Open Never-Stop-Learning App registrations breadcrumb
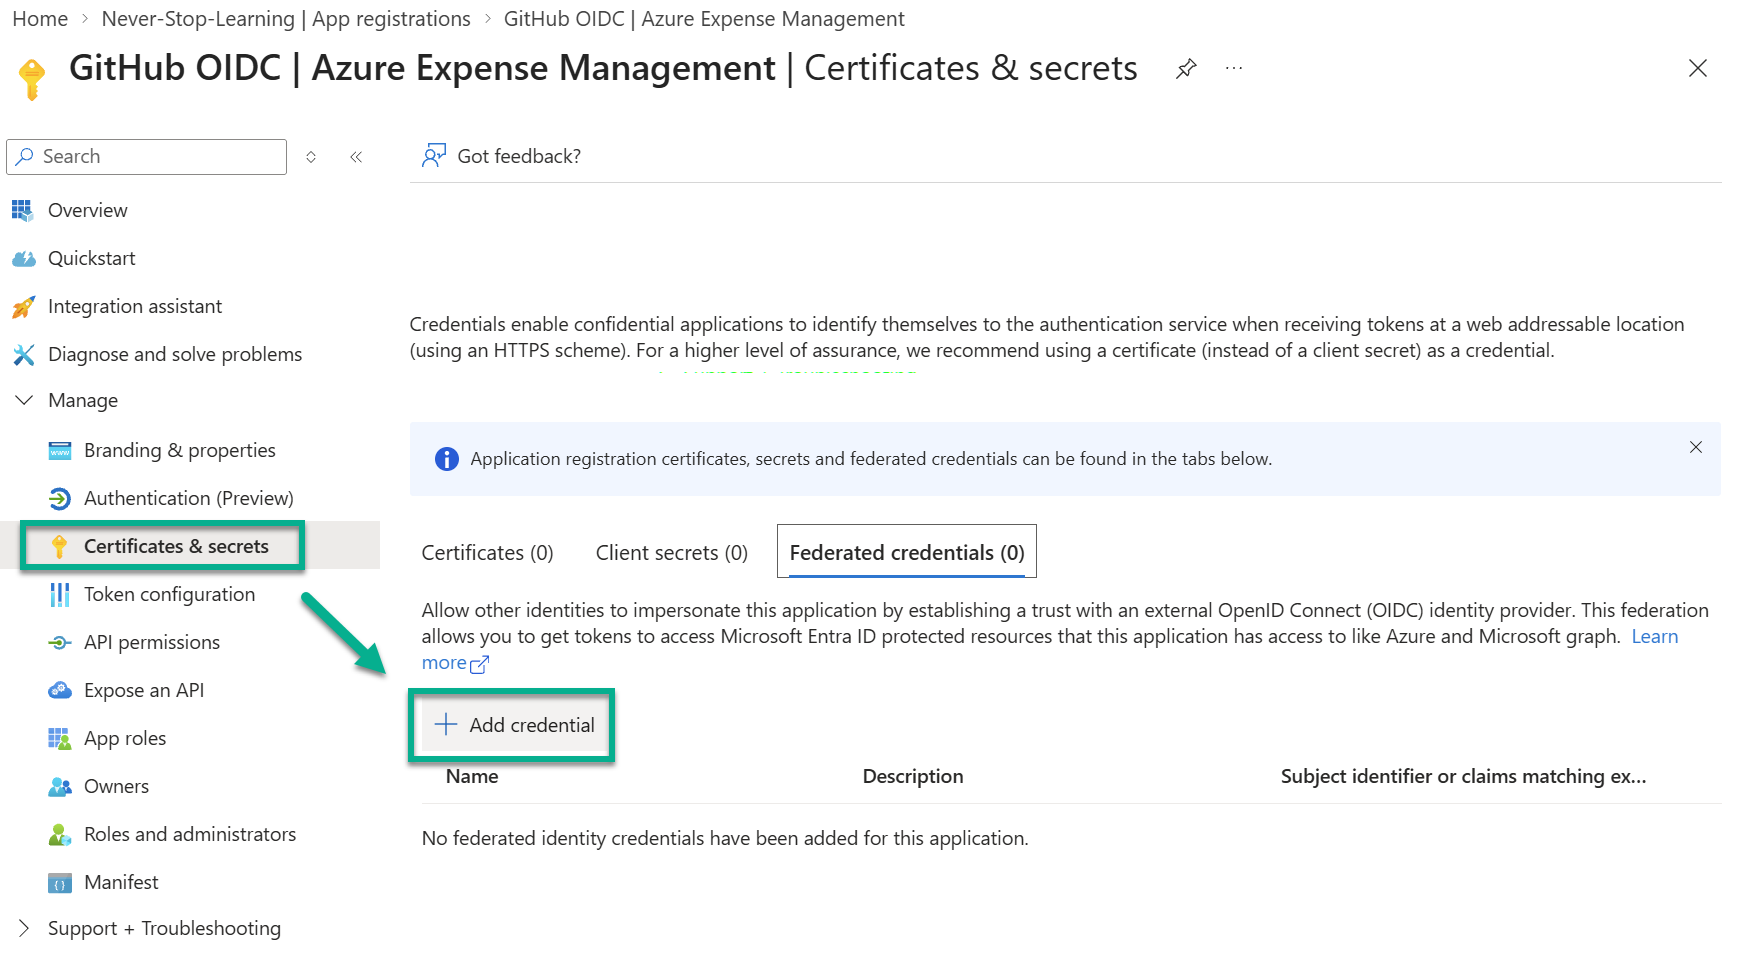 tap(286, 19)
